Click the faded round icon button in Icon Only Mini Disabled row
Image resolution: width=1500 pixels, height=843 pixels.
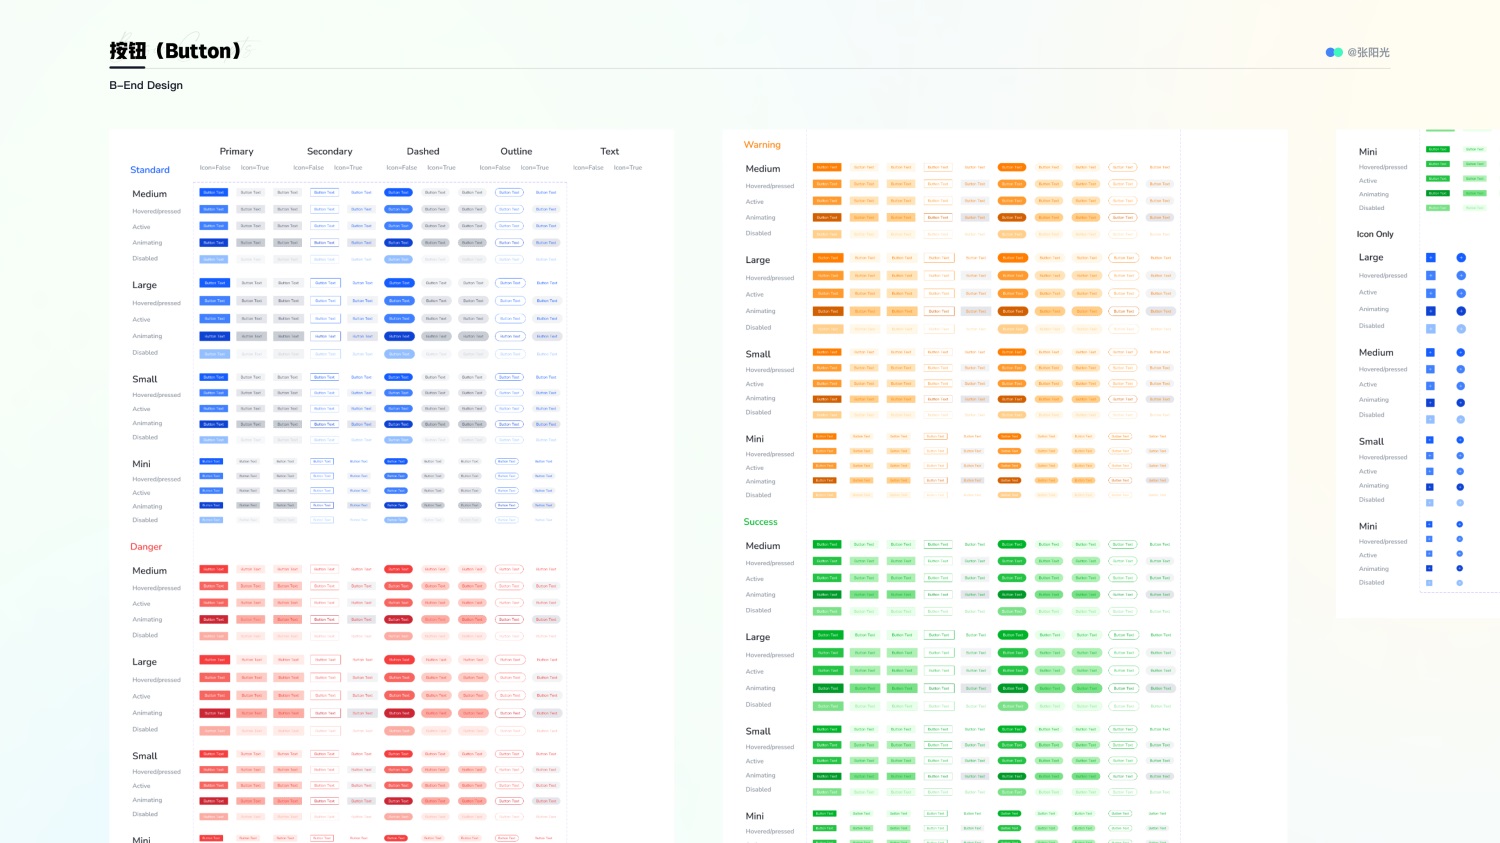coord(1459,582)
